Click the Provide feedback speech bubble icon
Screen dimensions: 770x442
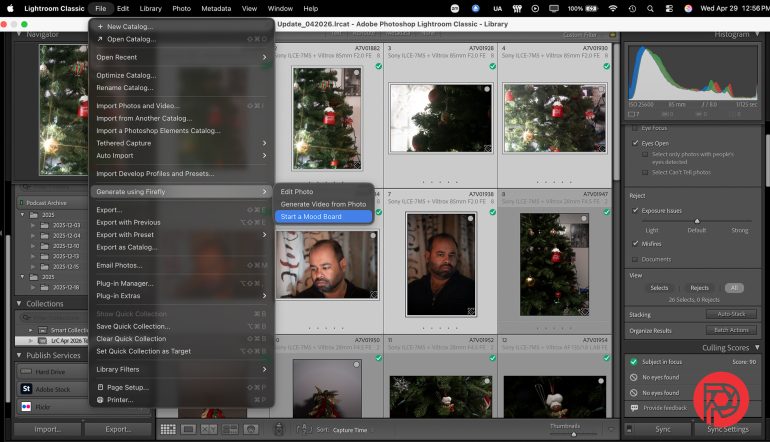click(x=634, y=408)
